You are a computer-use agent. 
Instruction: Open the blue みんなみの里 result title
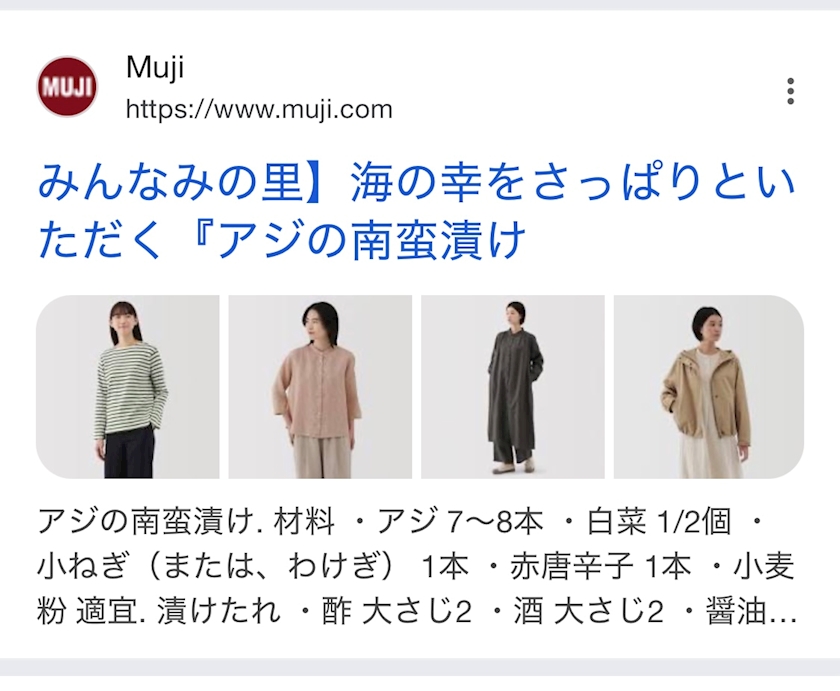click(417, 211)
